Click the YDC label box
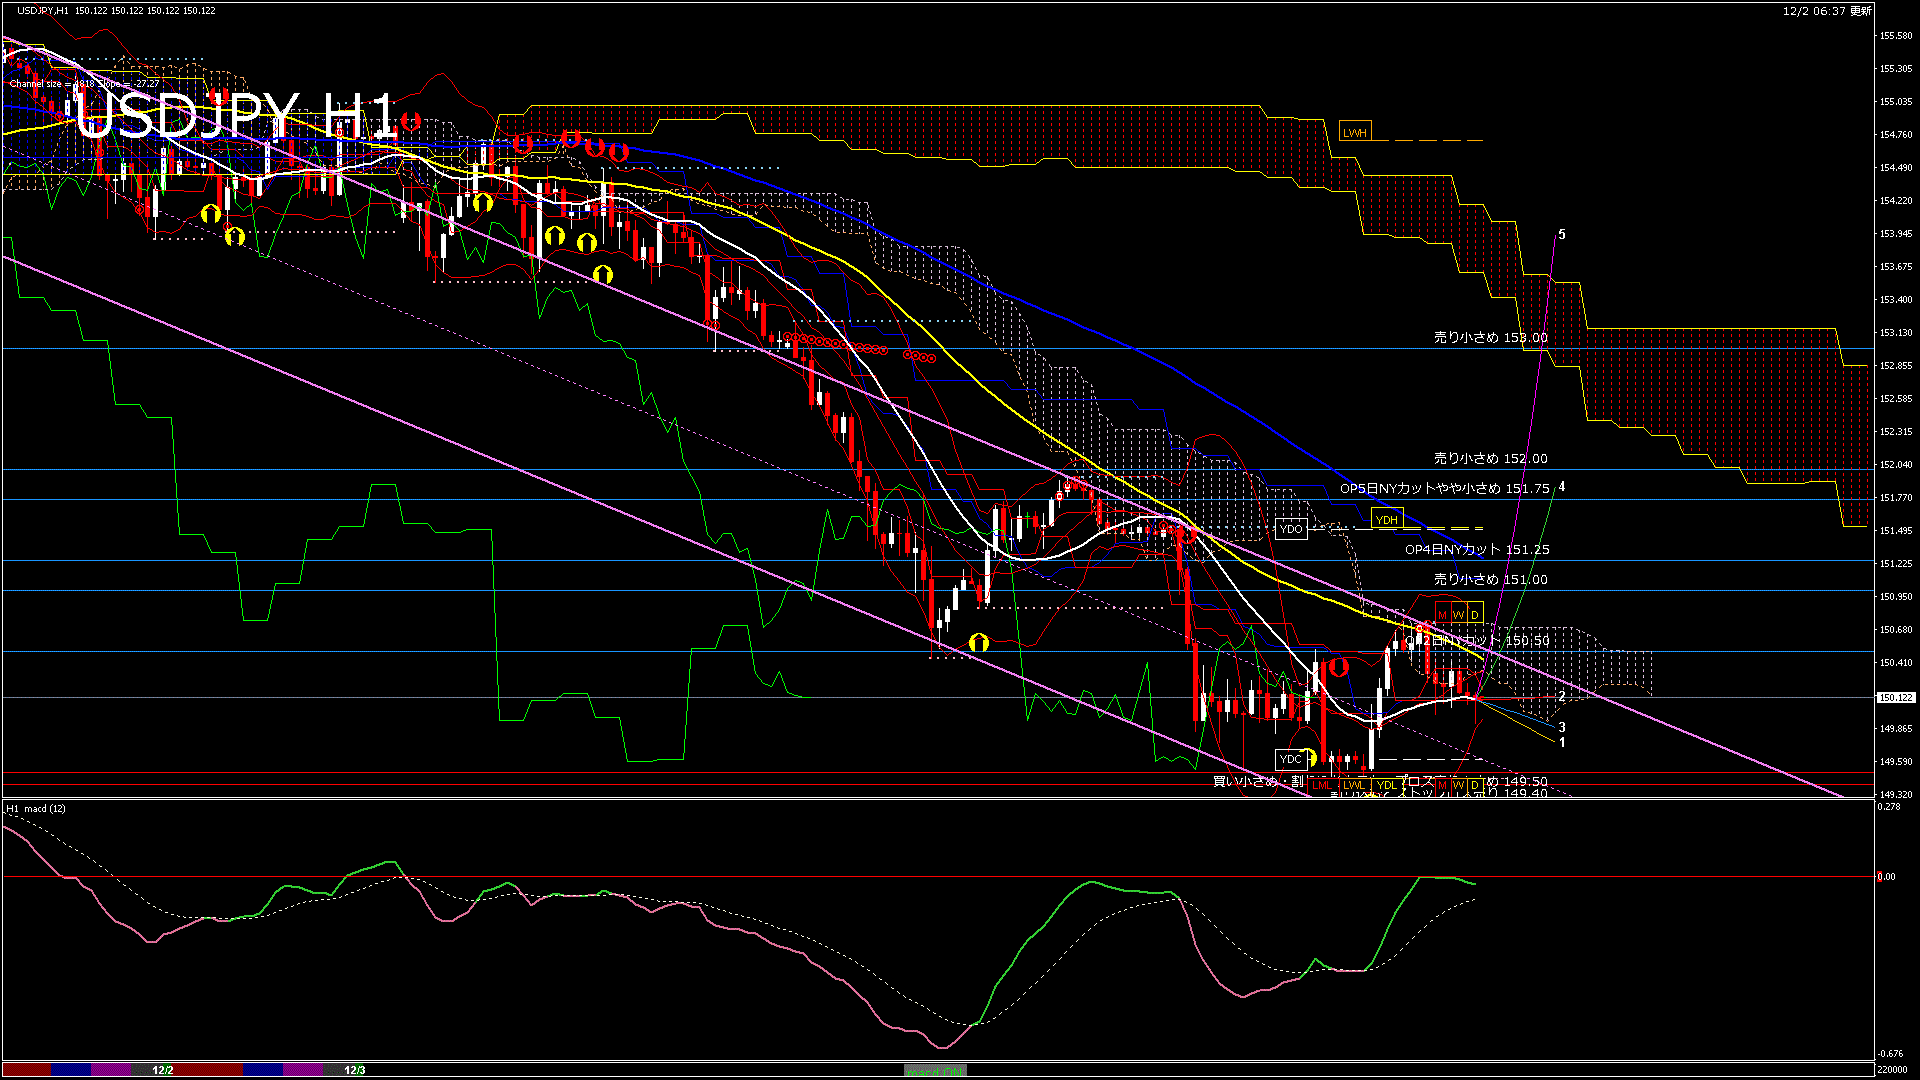The height and width of the screenshot is (1080, 1920). 1290,759
